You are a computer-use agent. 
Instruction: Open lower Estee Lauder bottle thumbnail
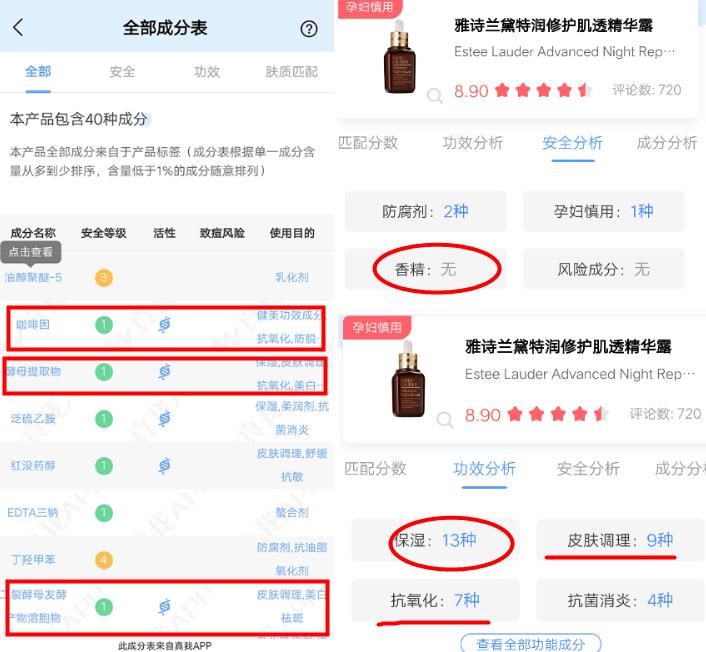point(408,379)
